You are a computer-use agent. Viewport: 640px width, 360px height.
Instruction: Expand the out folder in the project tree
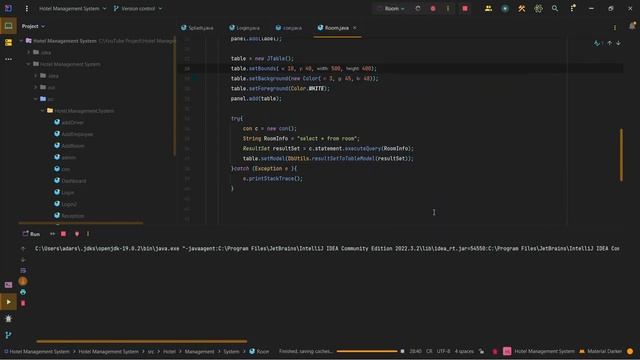click(36, 87)
